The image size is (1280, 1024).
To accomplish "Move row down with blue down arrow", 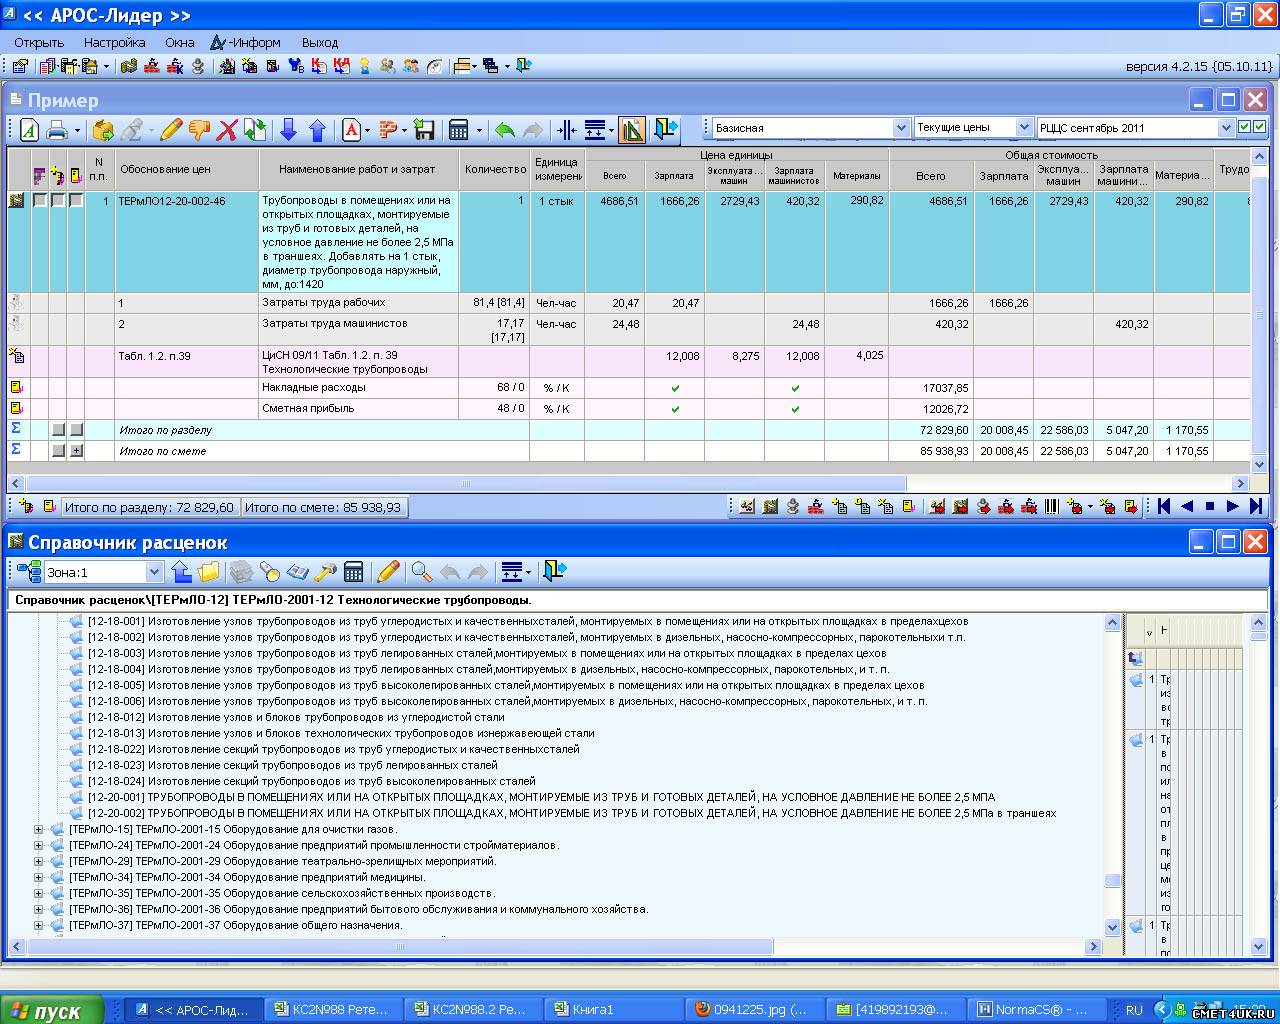I will [288, 130].
